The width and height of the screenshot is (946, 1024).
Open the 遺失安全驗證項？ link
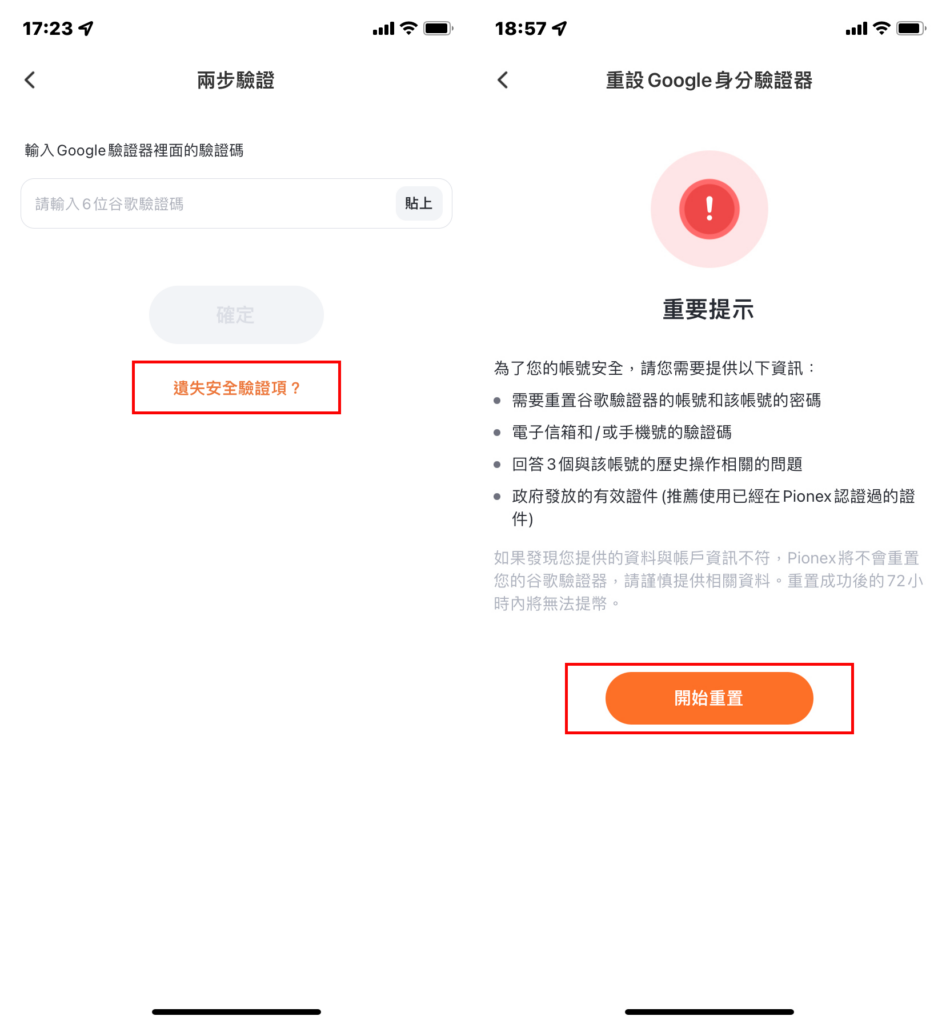[x=236, y=388]
